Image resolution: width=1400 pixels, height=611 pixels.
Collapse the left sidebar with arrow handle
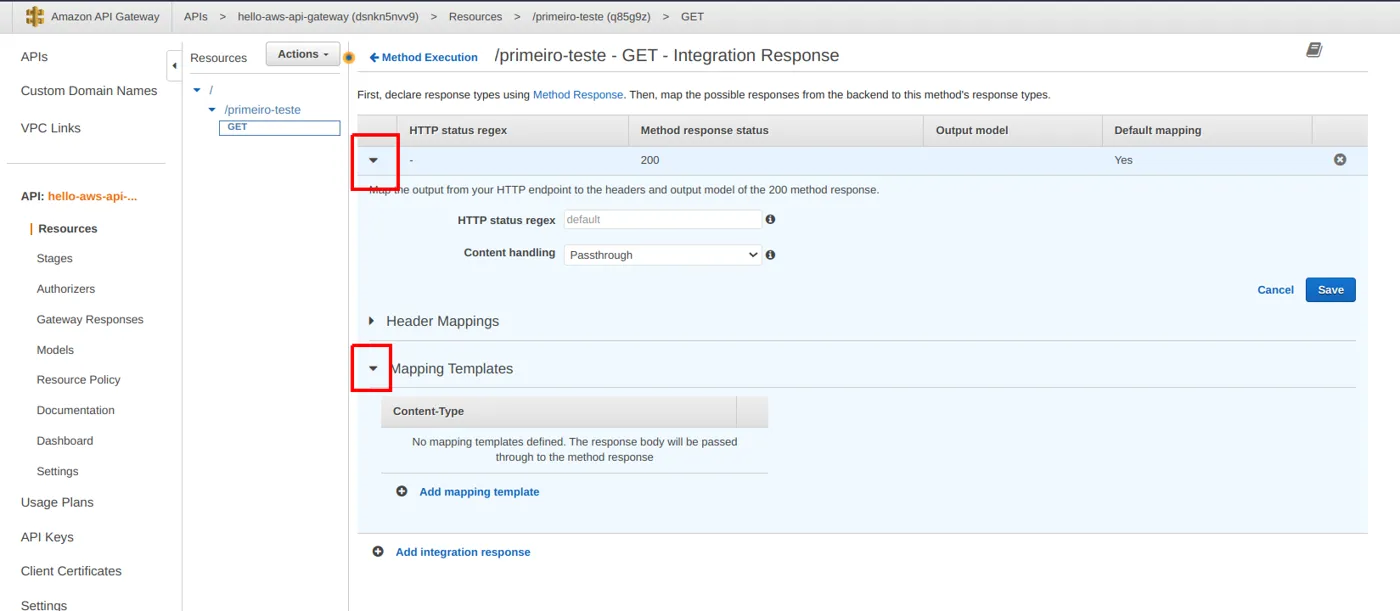(x=174, y=66)
